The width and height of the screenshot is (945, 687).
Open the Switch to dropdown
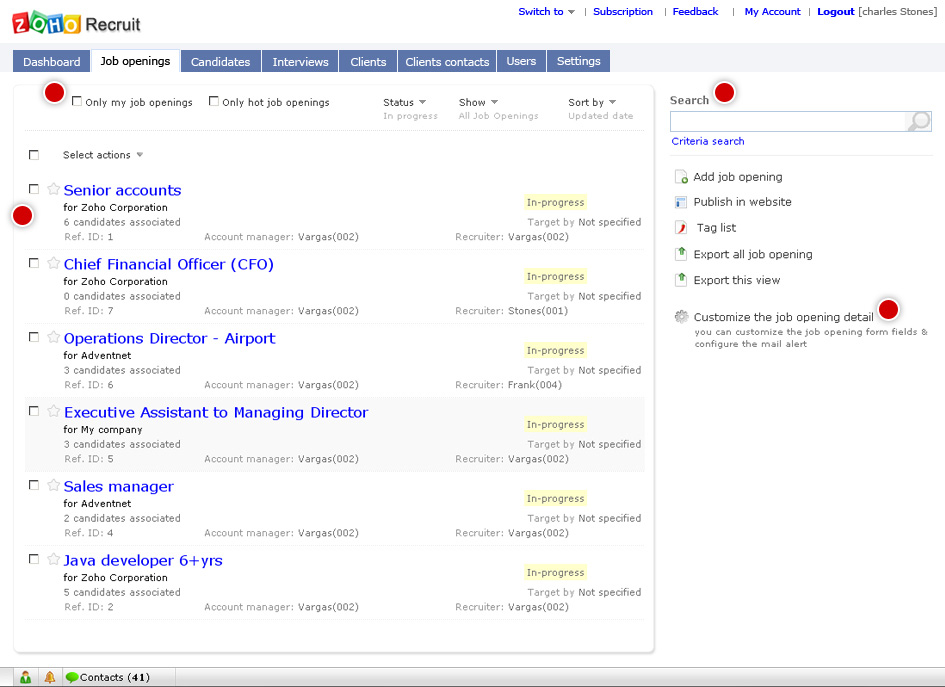pyautogui.click(x=546, y=11)
